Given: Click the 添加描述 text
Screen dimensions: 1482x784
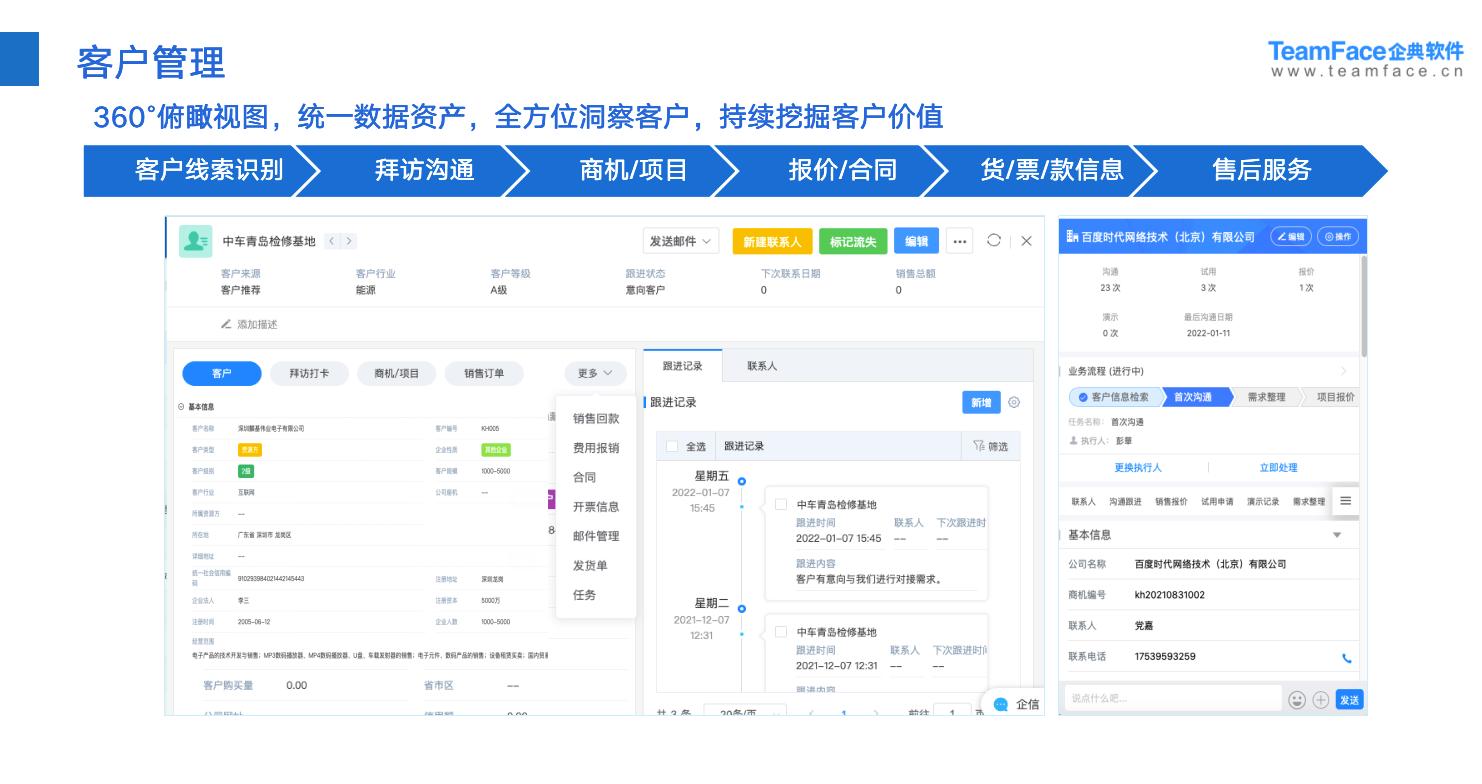Looking at the screenshot, I should click(x=257, y=324).
